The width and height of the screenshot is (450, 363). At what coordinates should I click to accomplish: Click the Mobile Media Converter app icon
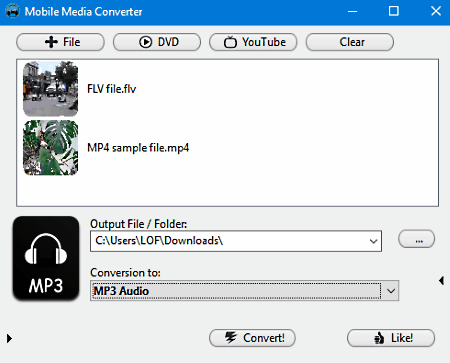tap(13, 11)
